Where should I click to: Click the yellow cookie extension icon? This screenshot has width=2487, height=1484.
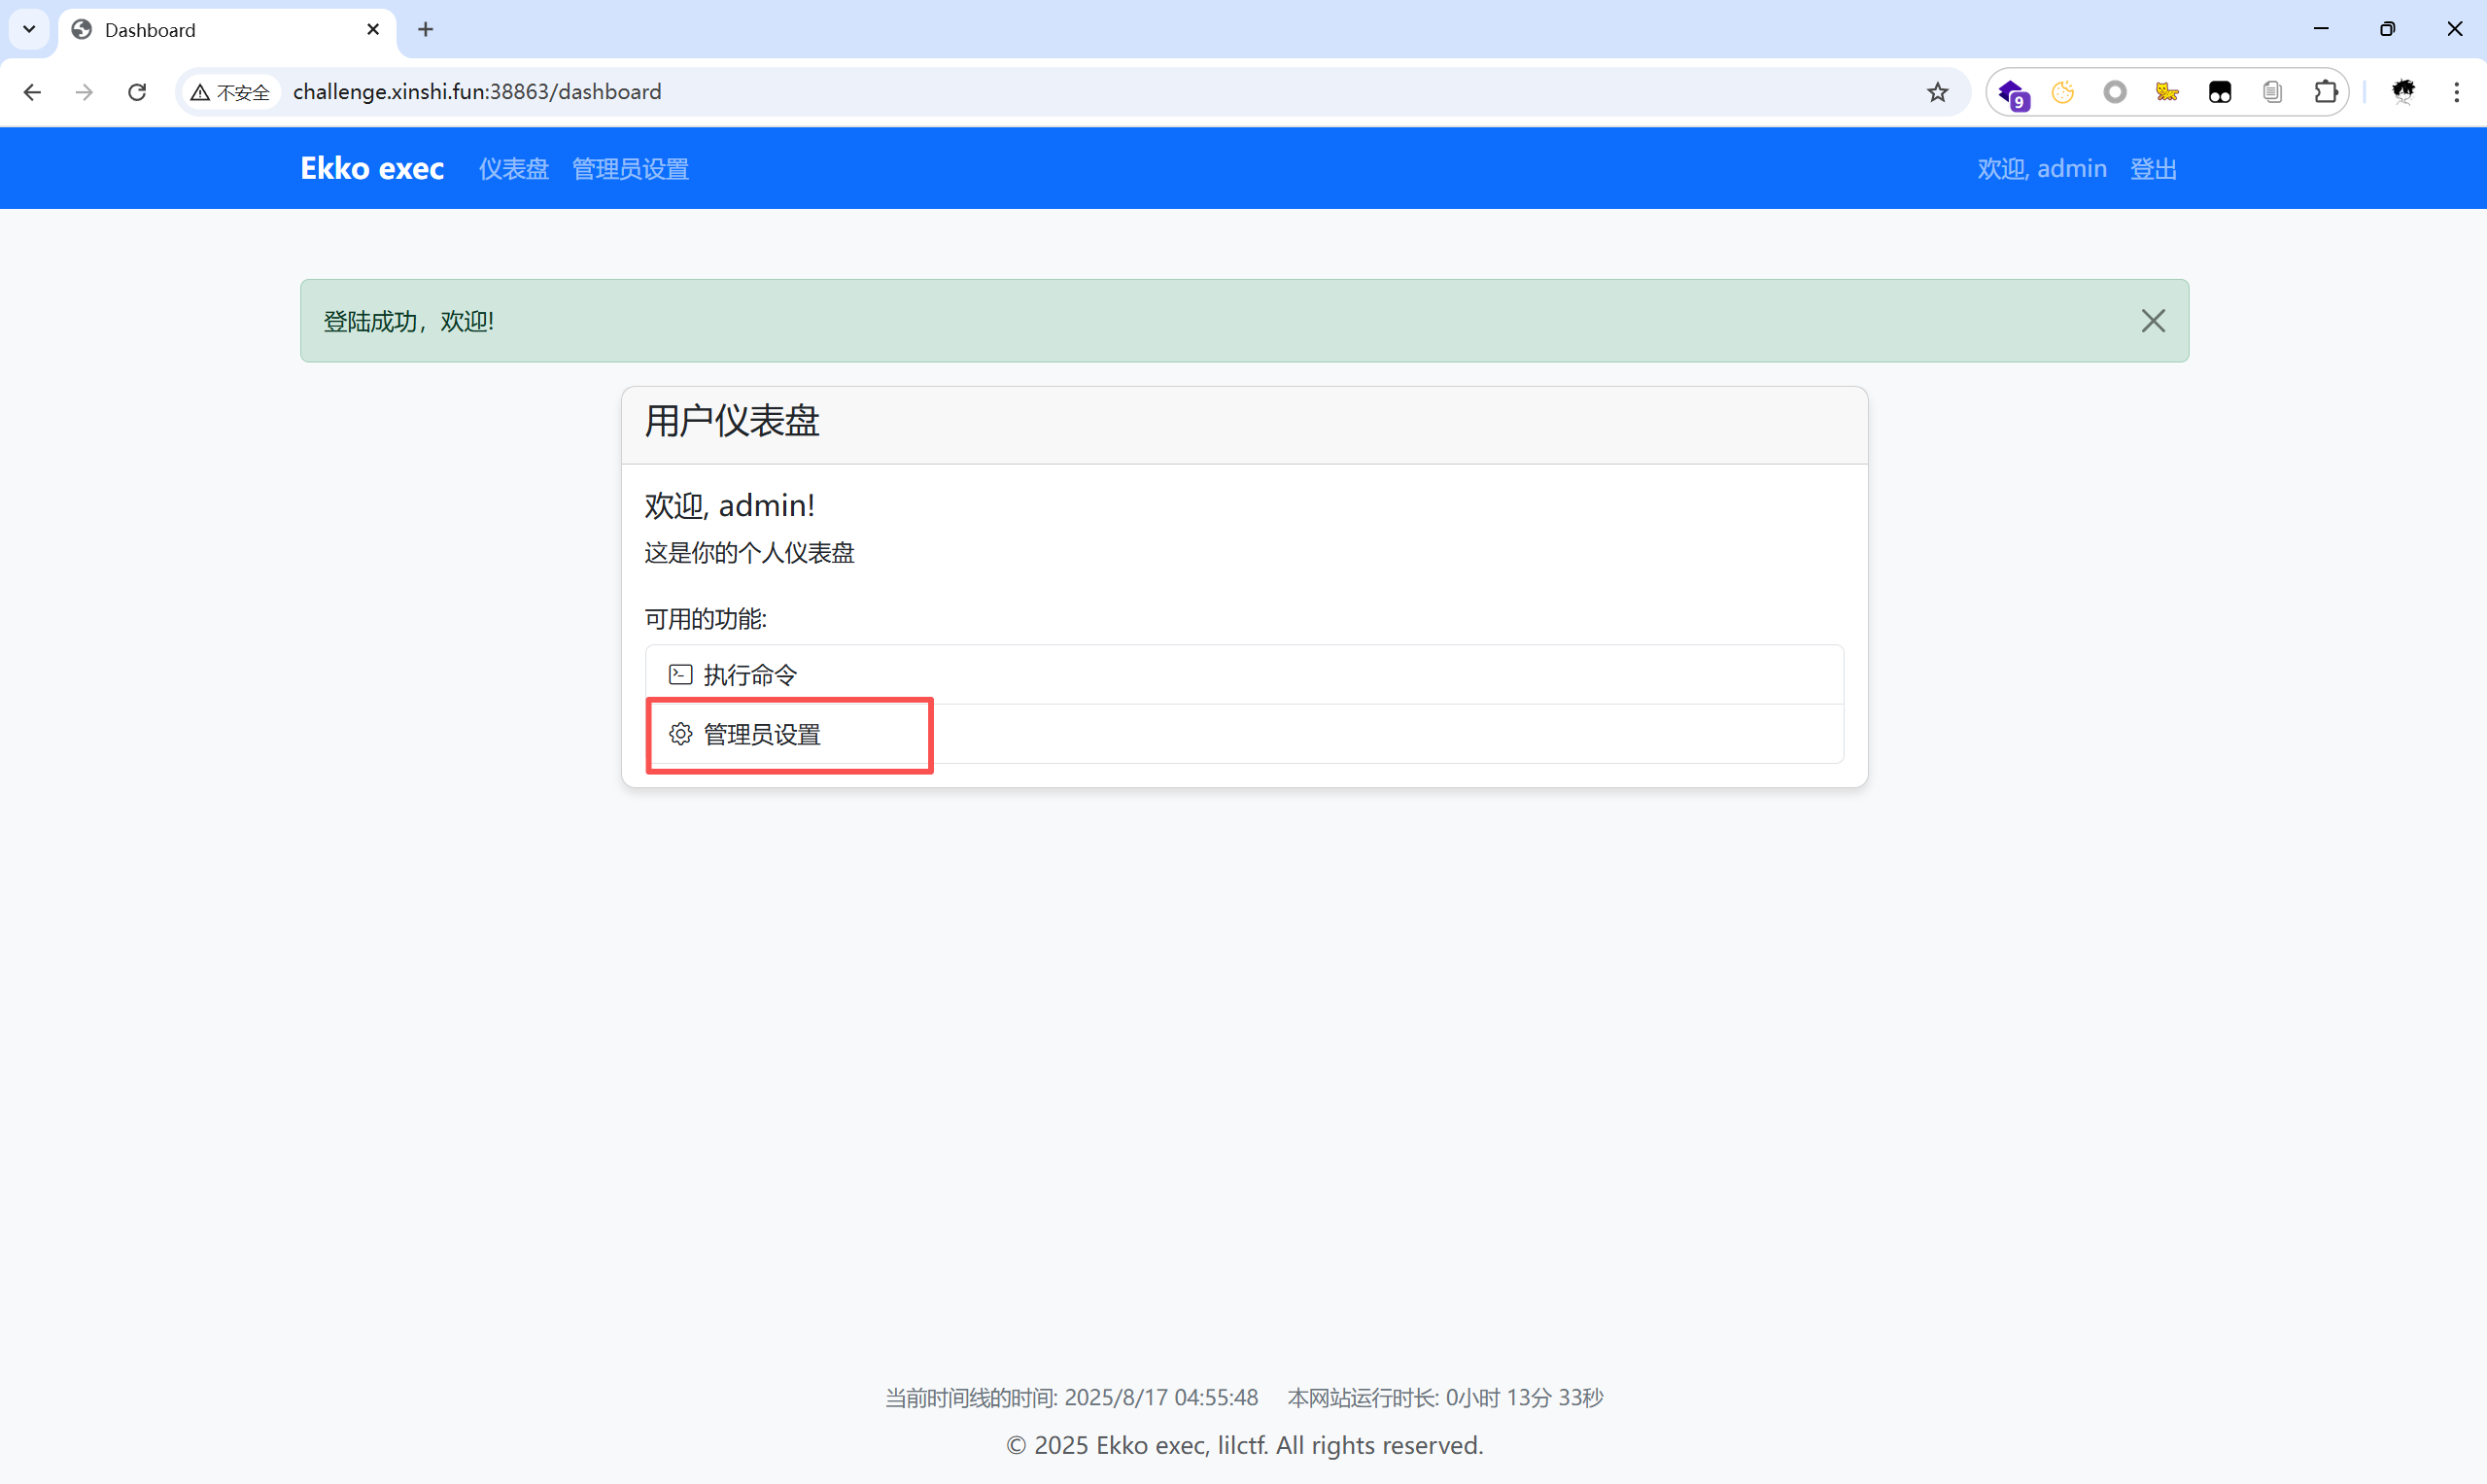click(x=2062, y=92)
